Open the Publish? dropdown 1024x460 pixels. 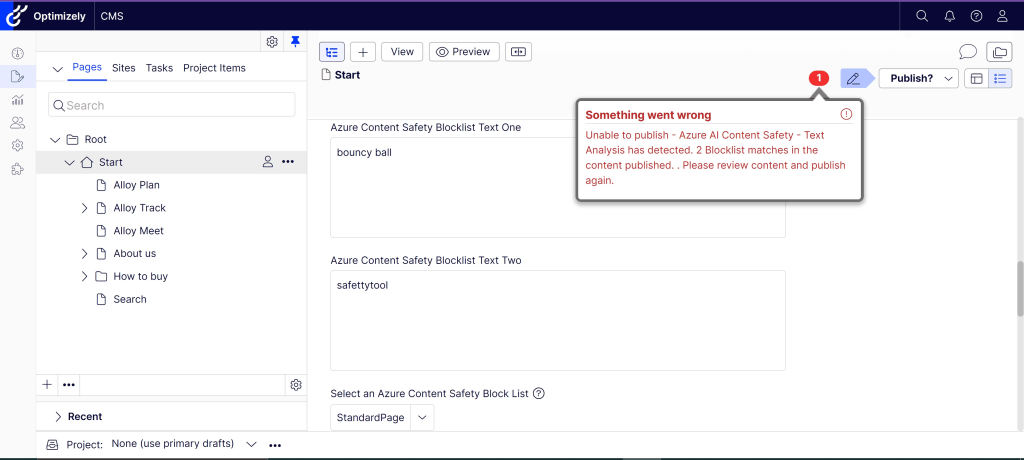(918, 78)
